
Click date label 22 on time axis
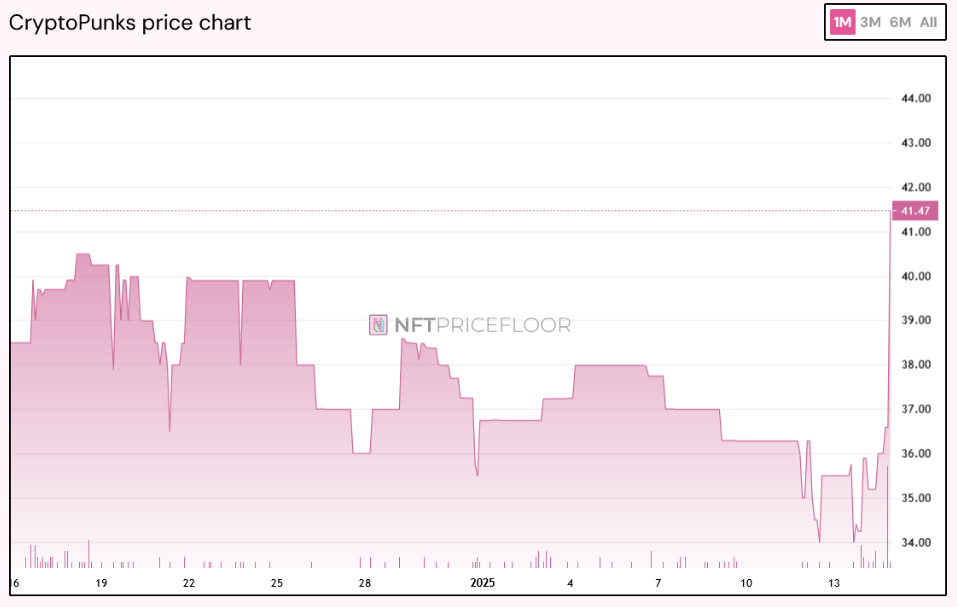point(189,582)
